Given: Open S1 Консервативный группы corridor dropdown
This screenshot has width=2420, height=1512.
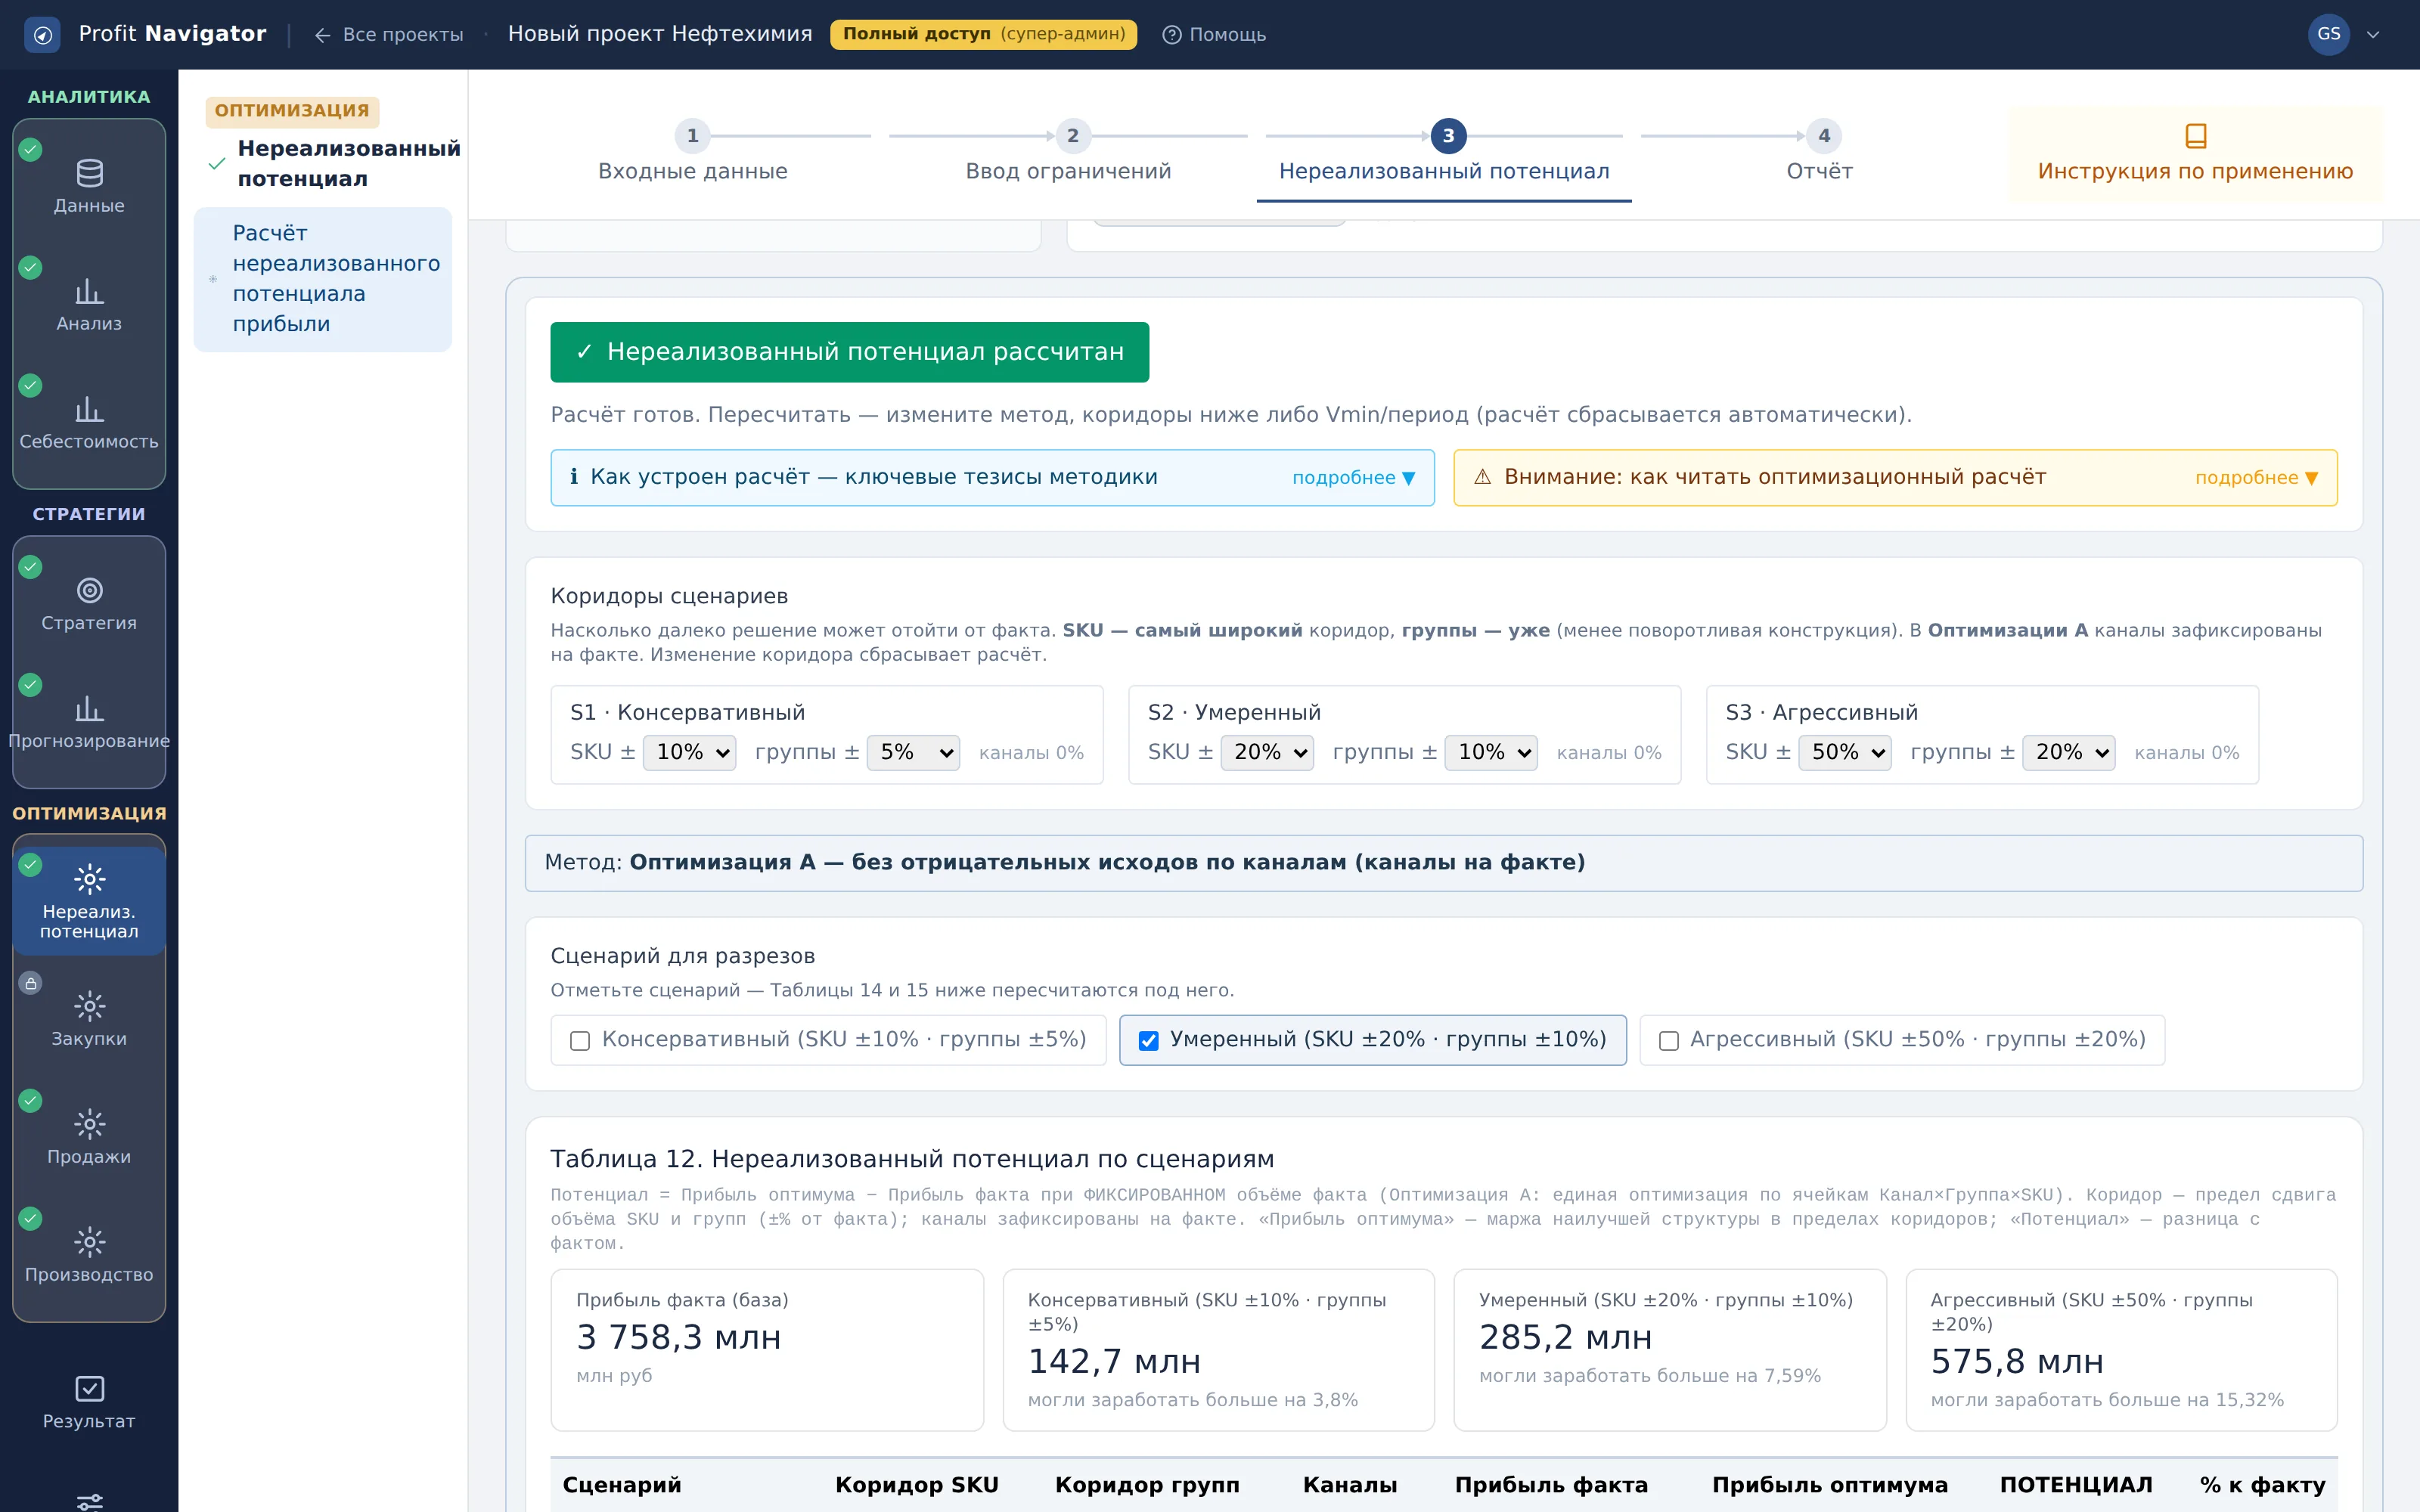Looking at the screenshot, I should (913, 752).
